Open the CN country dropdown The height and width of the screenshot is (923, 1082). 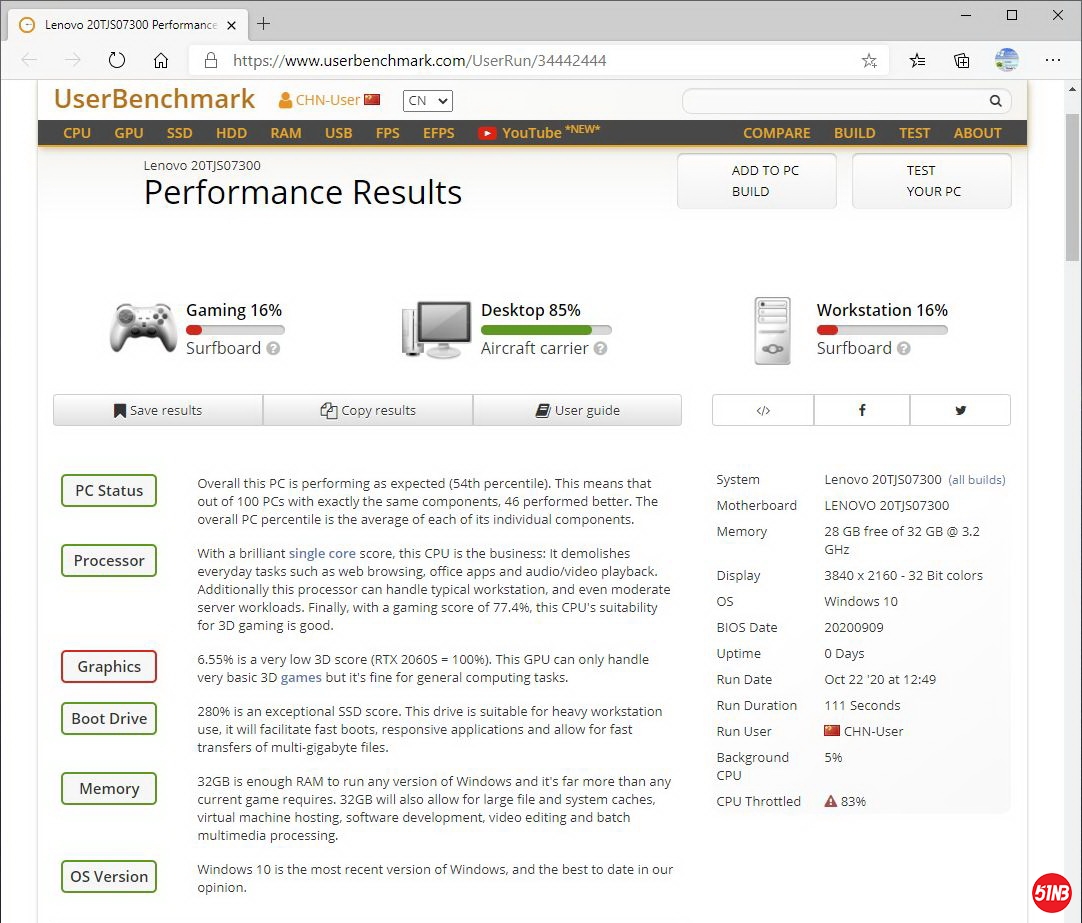click(x=428, y=101)
